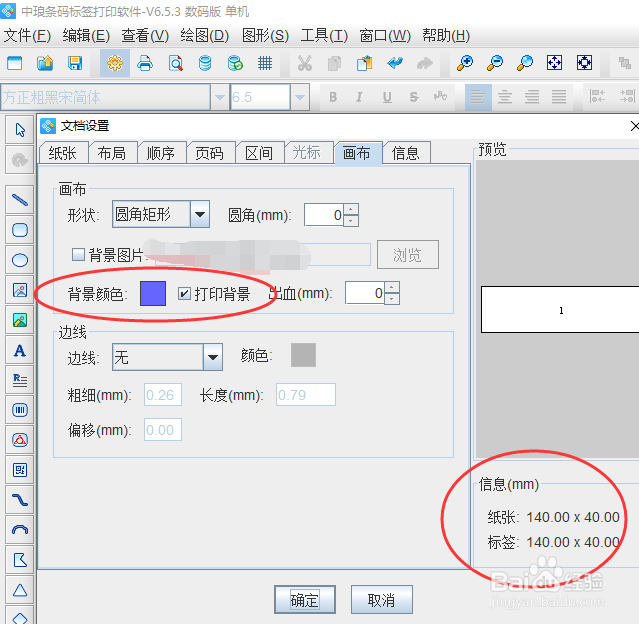Switch to the 顺序 tab

coord(161,153)
